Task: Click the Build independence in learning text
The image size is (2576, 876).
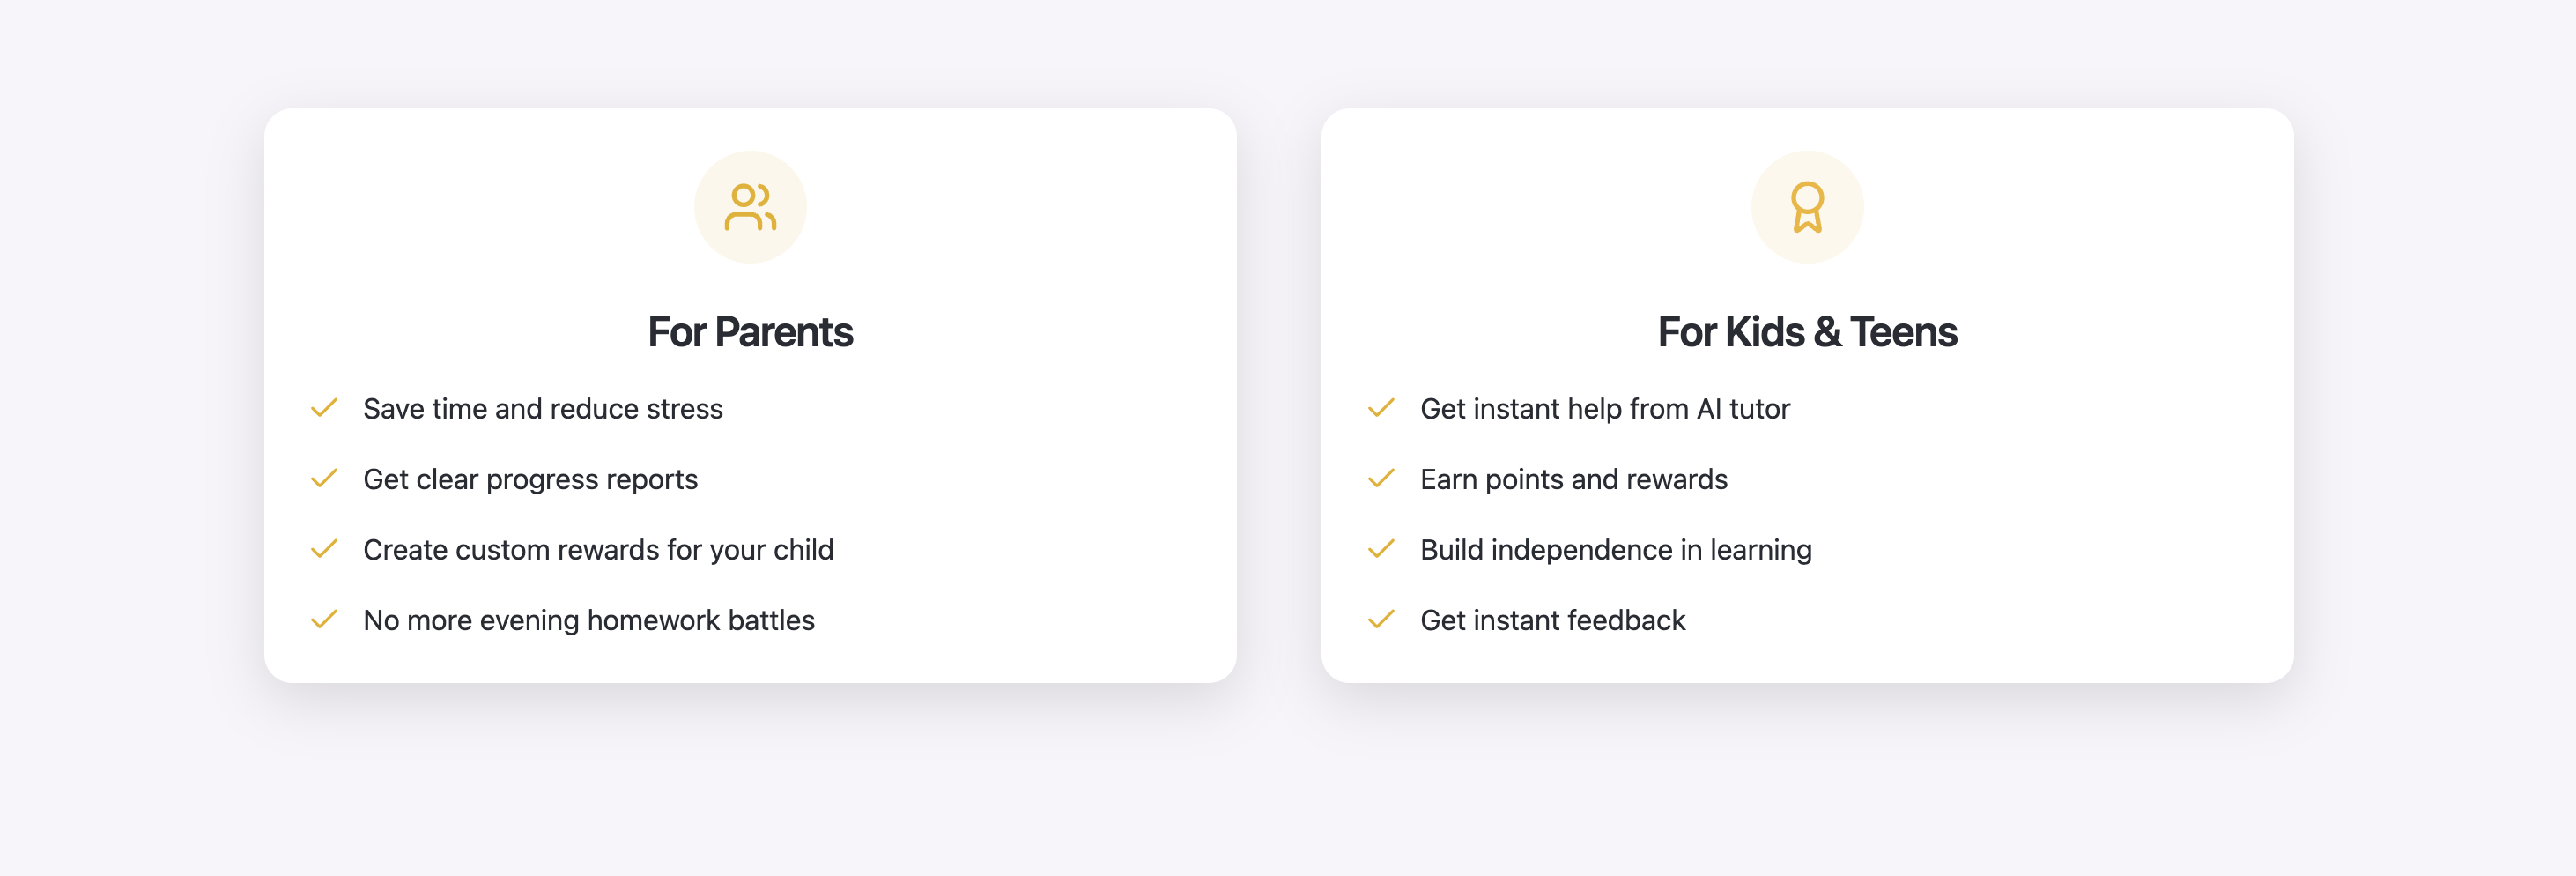Action: (x=1615, y=548)
